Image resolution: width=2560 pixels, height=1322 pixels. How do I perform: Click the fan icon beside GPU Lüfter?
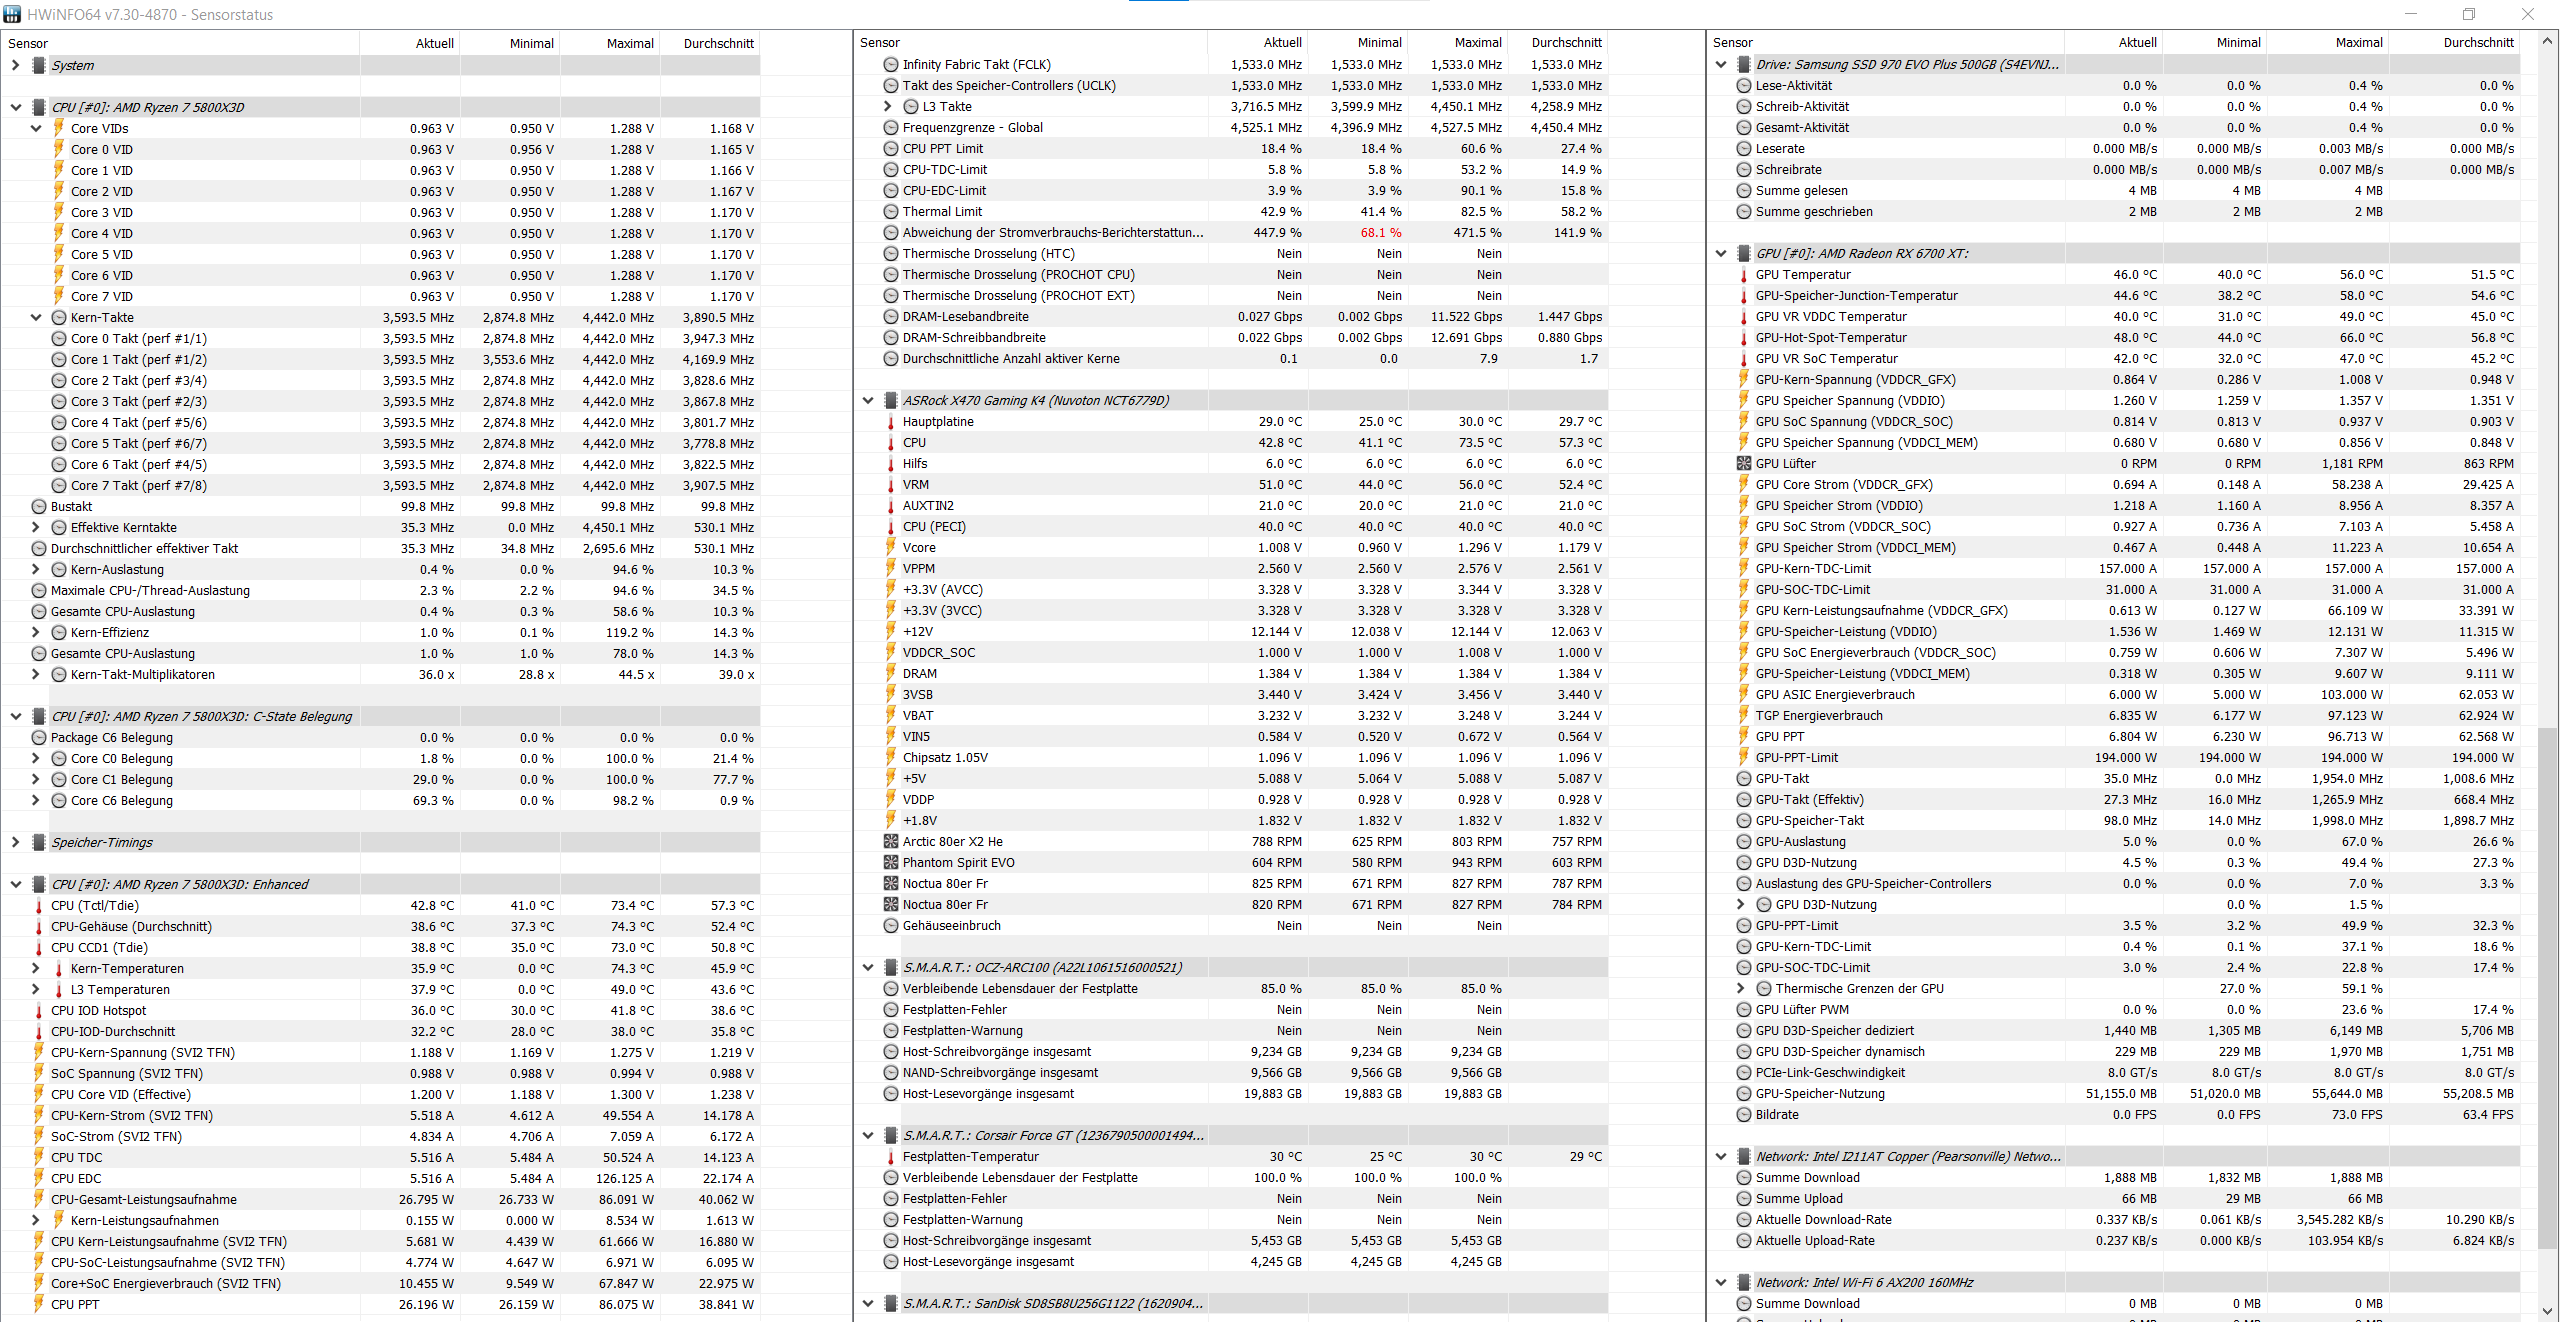(x=1743, y=463)
